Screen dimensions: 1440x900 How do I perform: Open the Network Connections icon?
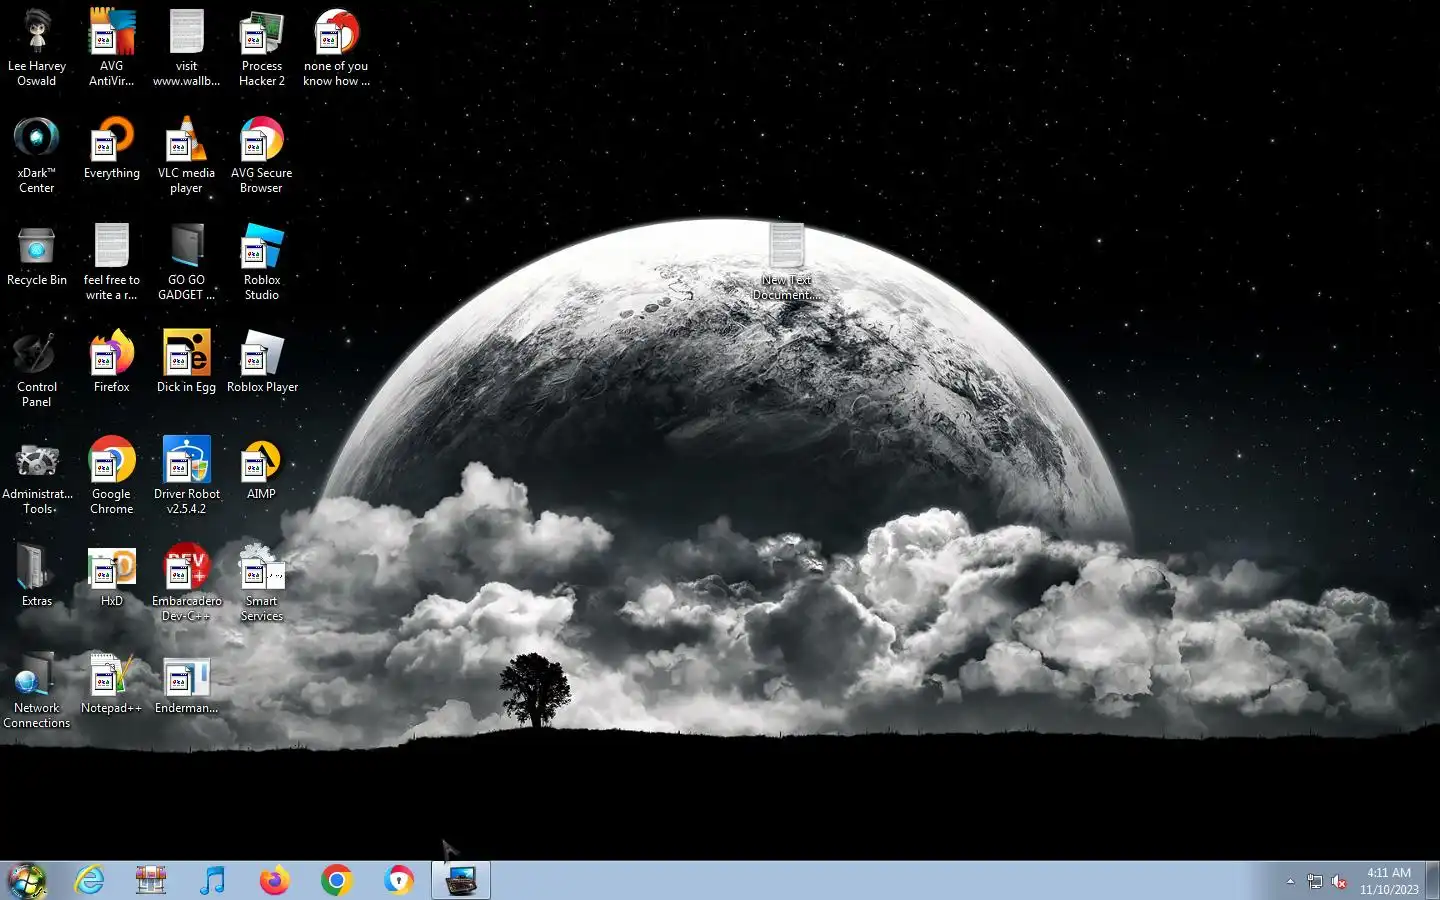37,689
